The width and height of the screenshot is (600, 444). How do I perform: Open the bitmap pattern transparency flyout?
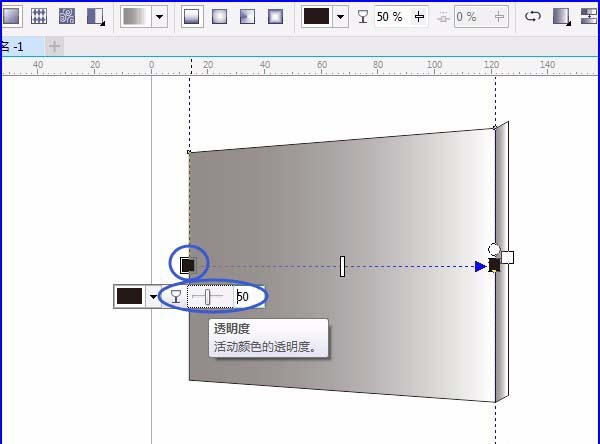pyautogui.click(x=96, y=17)
